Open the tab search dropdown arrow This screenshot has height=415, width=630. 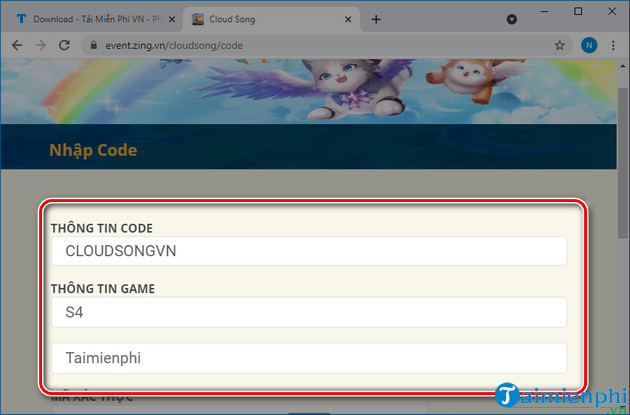click(511, 19)
